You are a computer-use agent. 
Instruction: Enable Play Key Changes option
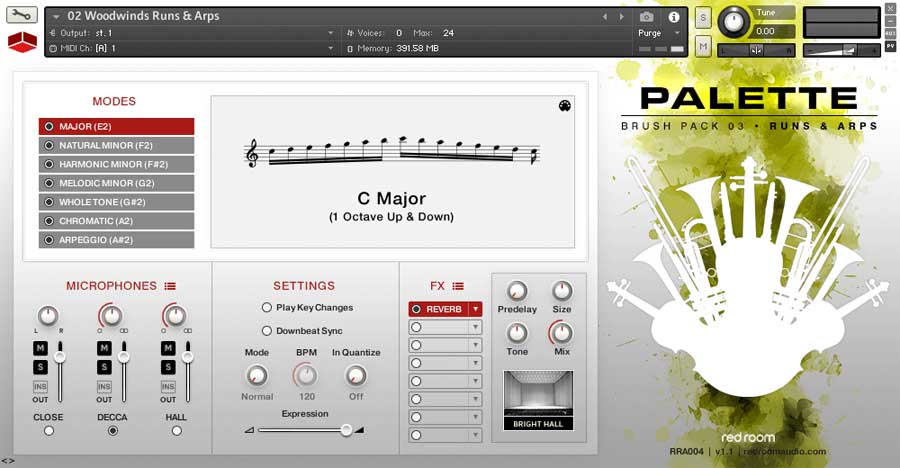266,308
